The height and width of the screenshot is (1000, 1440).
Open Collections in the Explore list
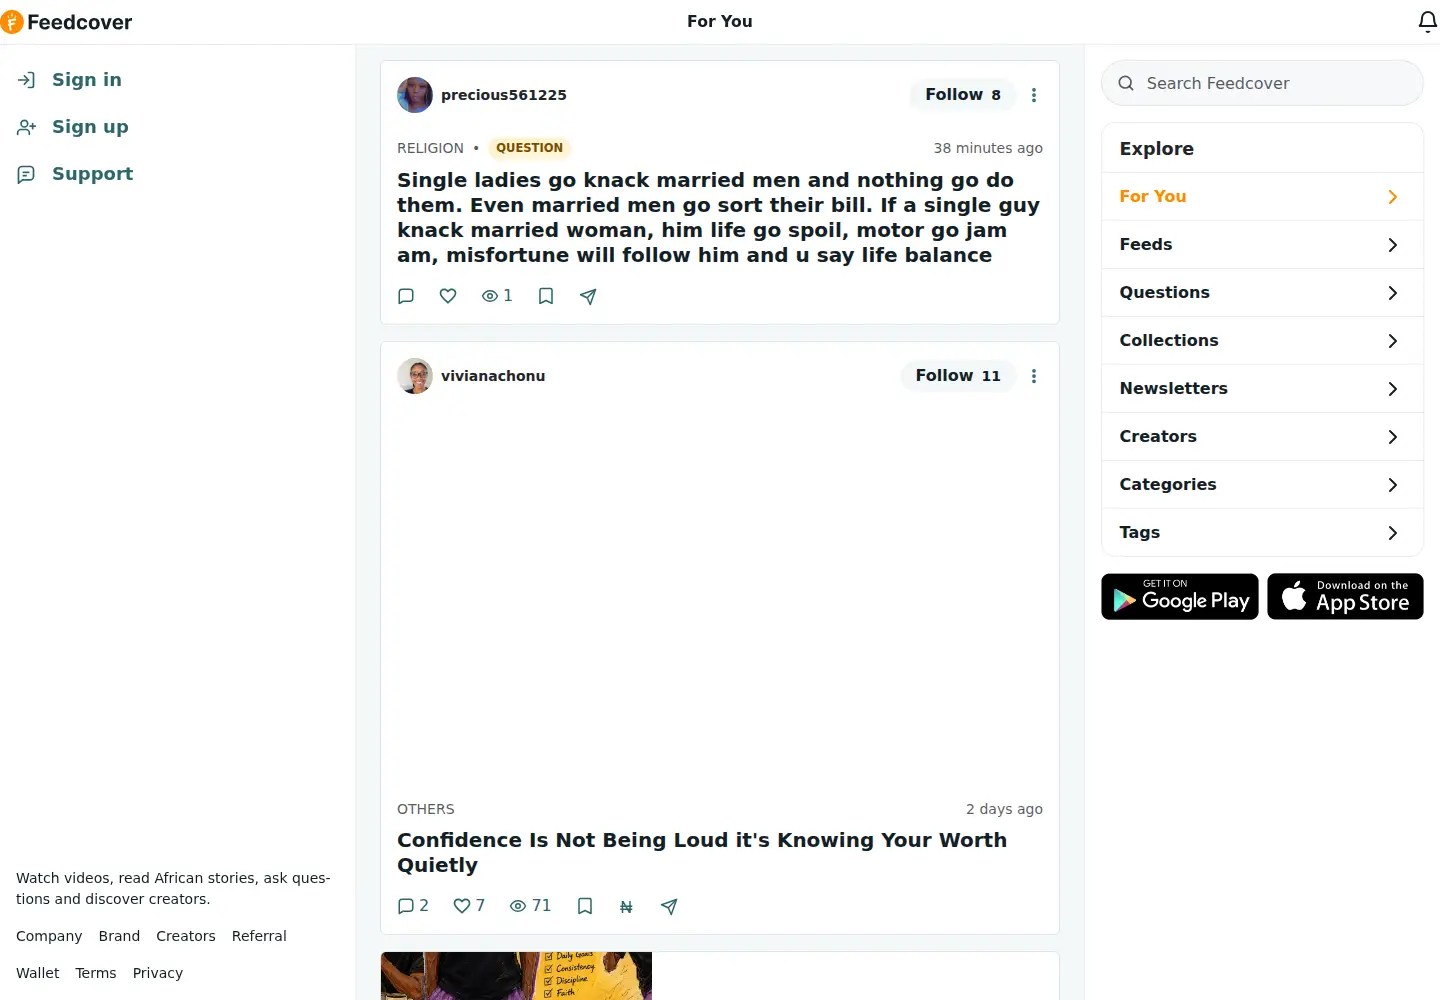coord(1262,341)
